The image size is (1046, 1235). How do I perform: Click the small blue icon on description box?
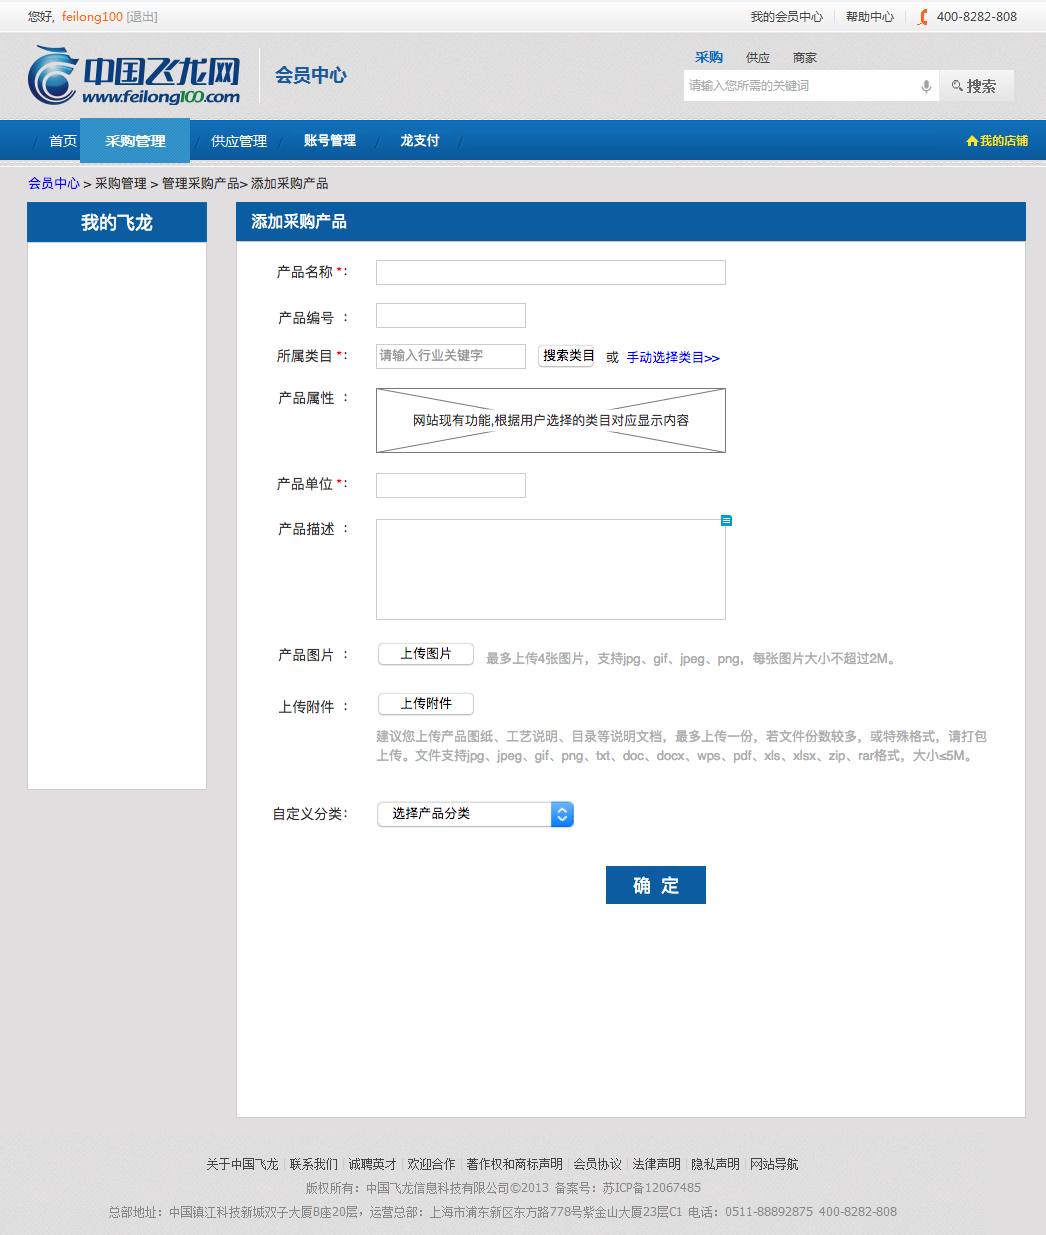coord(726,520)
